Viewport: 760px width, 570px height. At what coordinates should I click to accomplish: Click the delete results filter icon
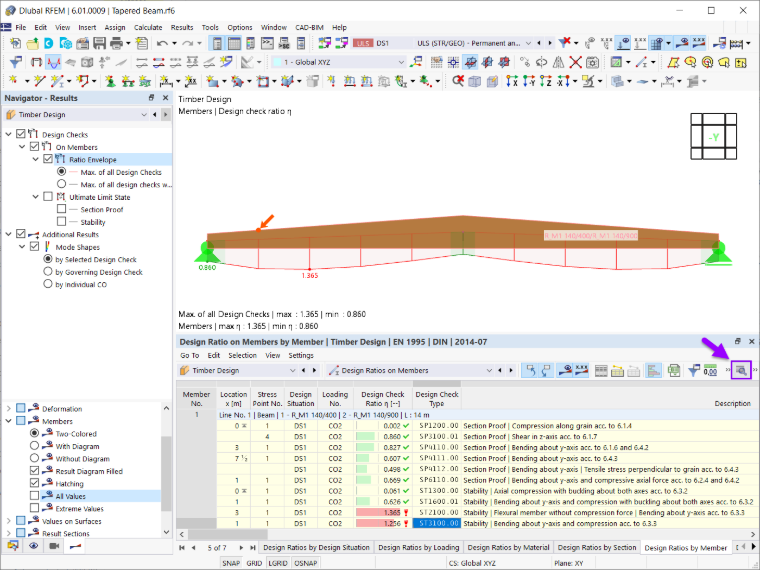point(564,43)
